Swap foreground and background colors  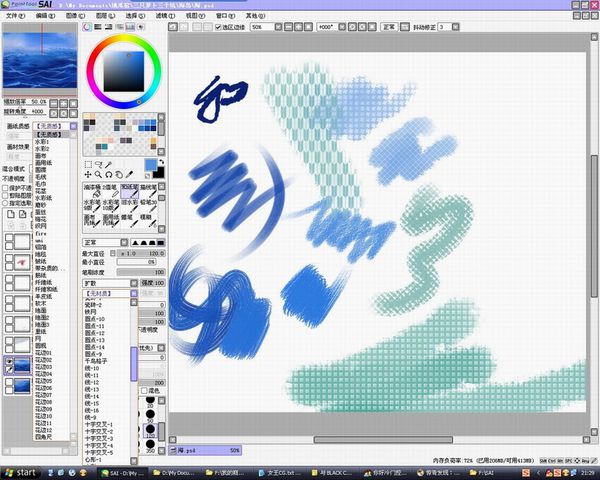(x=161, y=162)
